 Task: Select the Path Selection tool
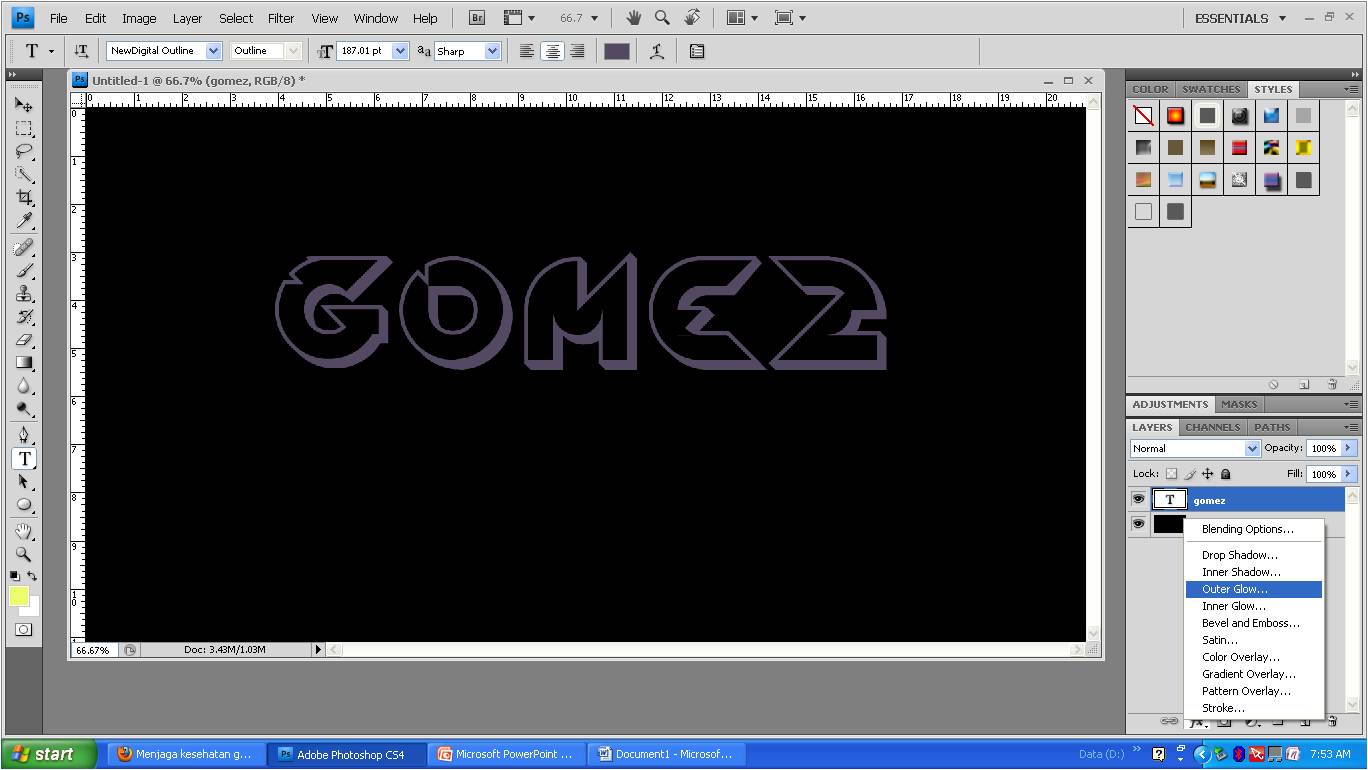click(24, 481)
